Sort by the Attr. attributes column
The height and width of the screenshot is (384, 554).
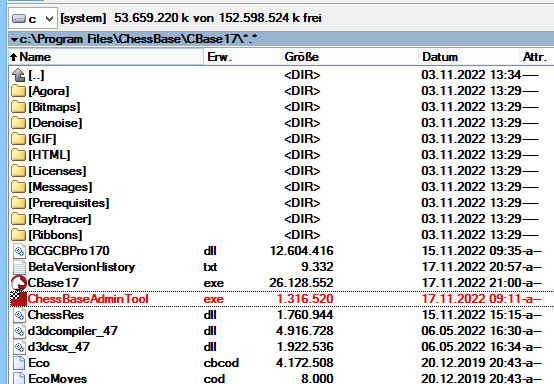tap(536, 57)
